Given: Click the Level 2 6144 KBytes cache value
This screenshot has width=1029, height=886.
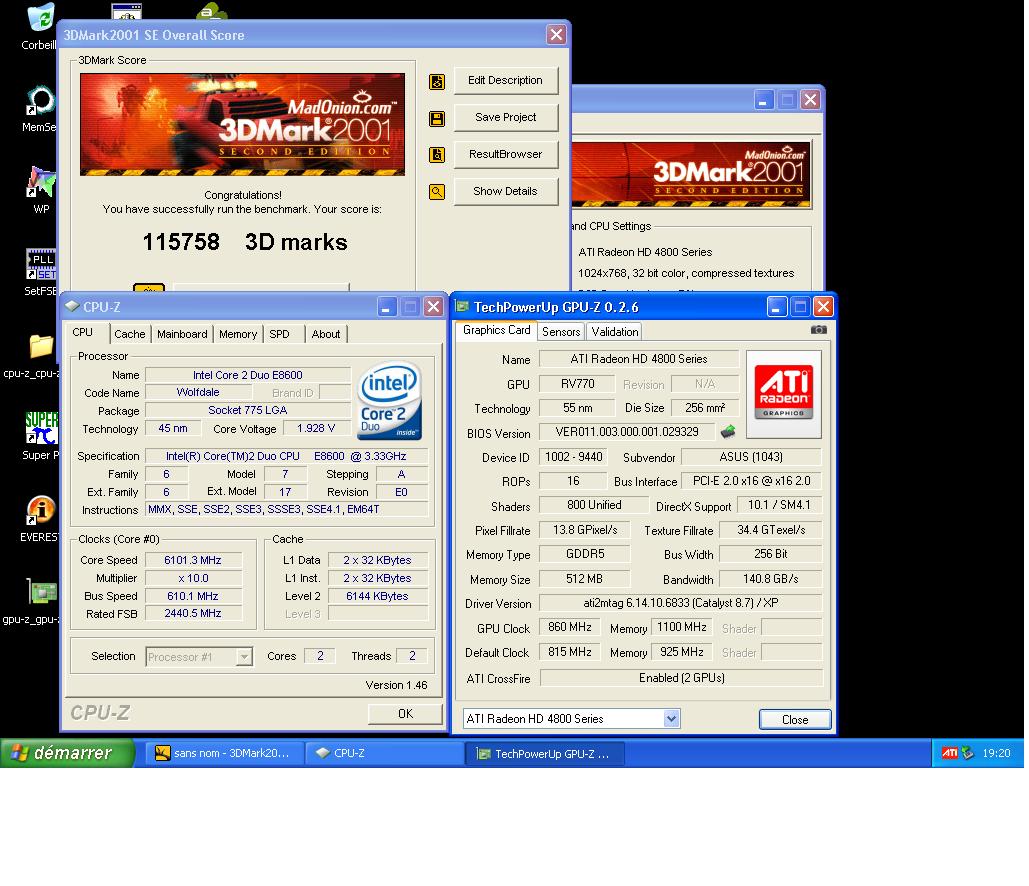Looking at the screenshot, I should coord(377,596).
